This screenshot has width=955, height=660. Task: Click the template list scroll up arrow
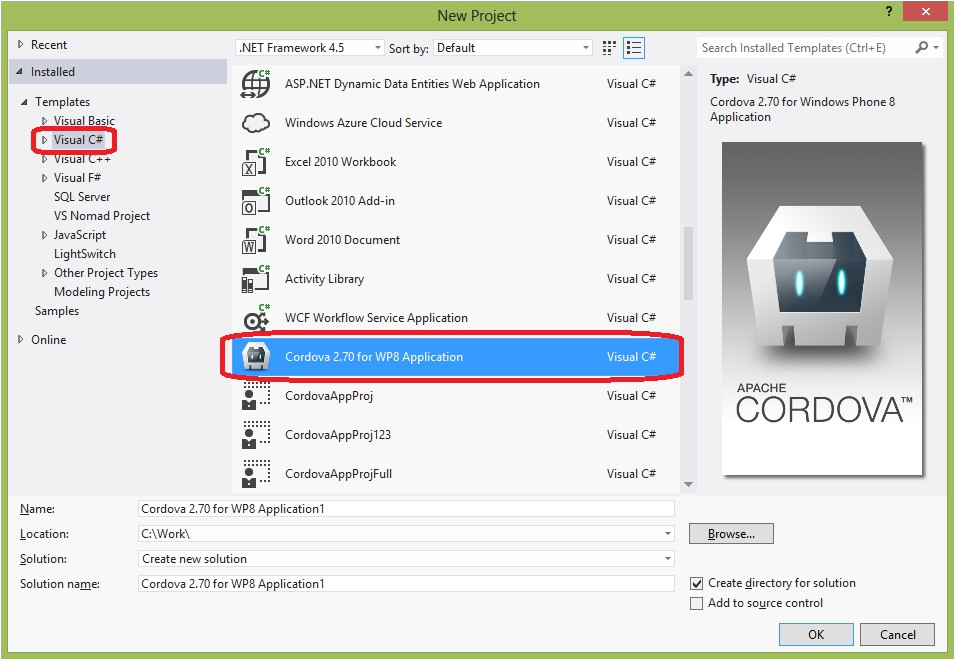[x=689, y=74]
